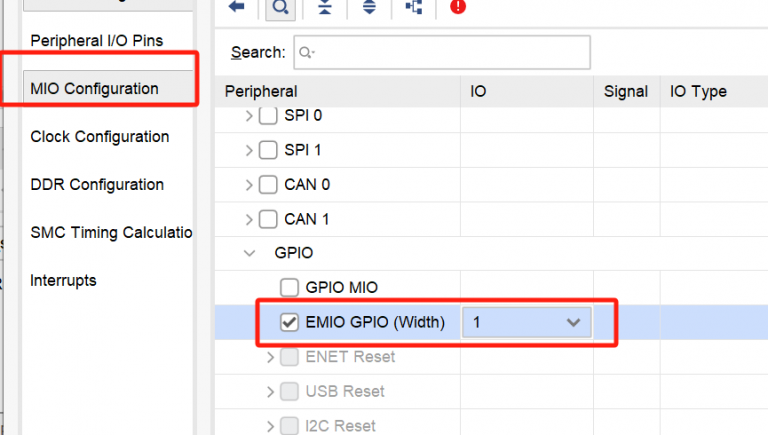Toggle the search magnifier toolbar icon
The height and width of the screenshot is (435, 768).
click(281, 7)
